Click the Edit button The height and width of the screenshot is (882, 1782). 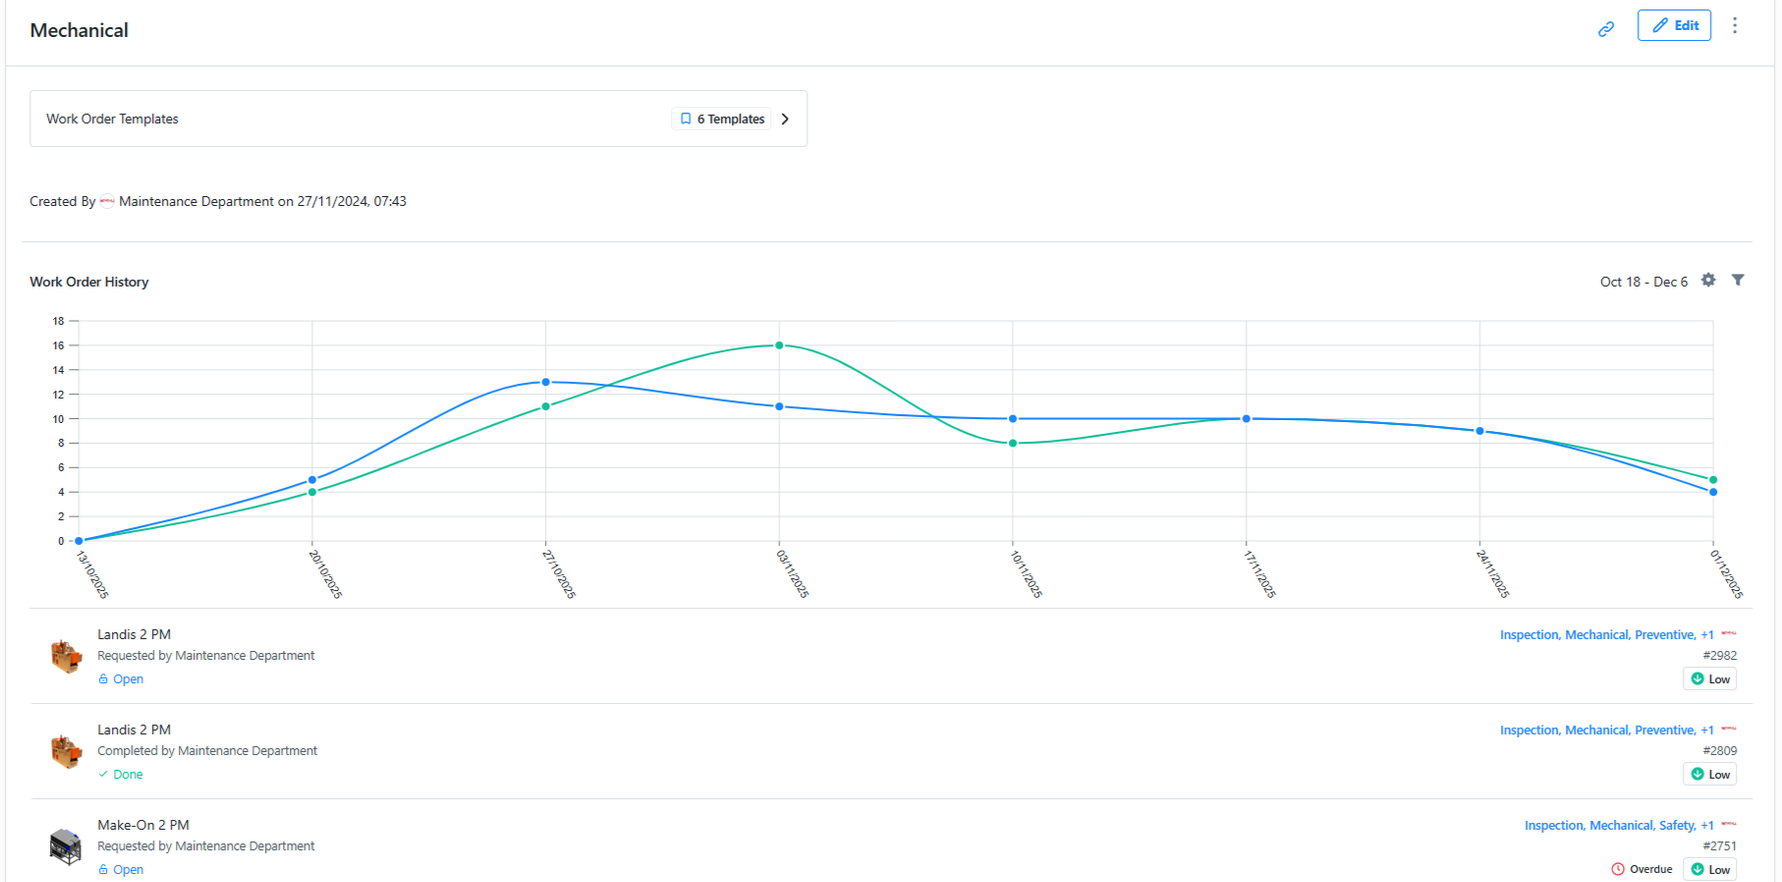pyautogui.click(x=1674, y=25)
